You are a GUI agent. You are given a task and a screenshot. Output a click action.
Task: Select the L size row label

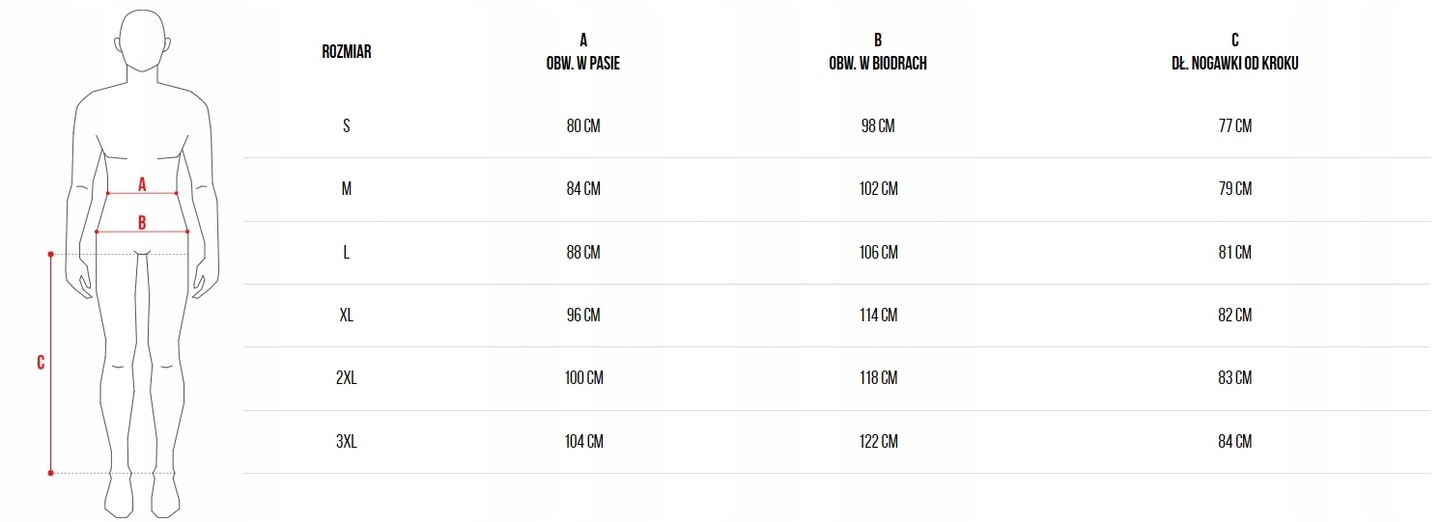coord(346,252)
